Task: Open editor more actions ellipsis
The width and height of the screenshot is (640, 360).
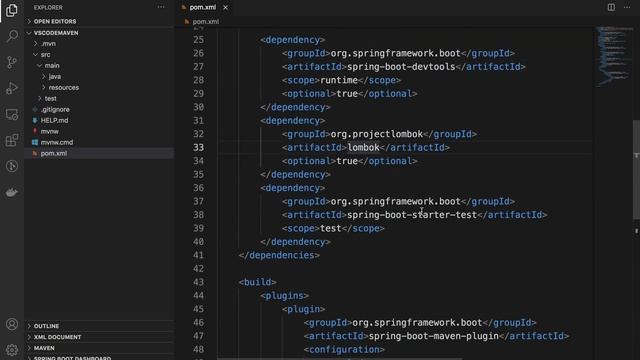Action: click(627, 7)
